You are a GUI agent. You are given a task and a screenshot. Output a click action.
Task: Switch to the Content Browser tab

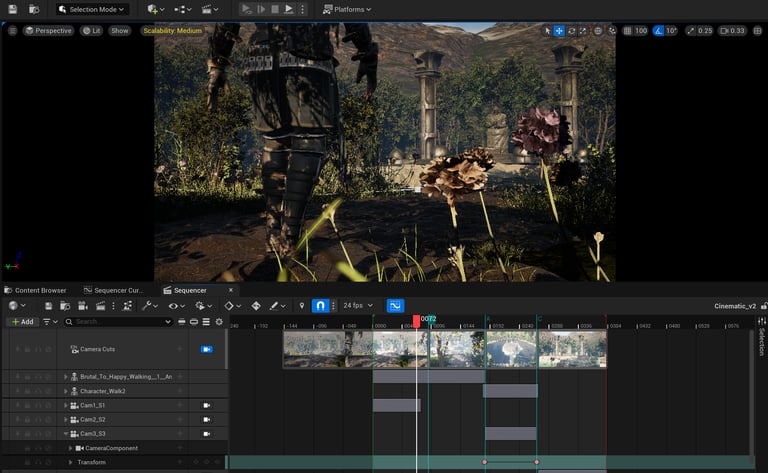point(40,290)
